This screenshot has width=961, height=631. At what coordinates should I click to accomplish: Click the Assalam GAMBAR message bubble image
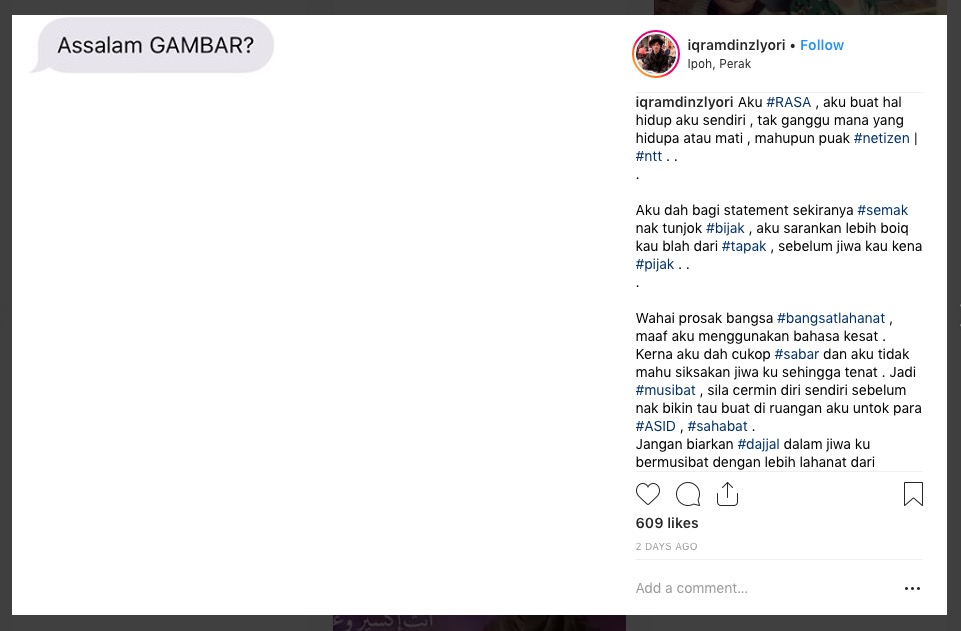[x=152, y=45]
